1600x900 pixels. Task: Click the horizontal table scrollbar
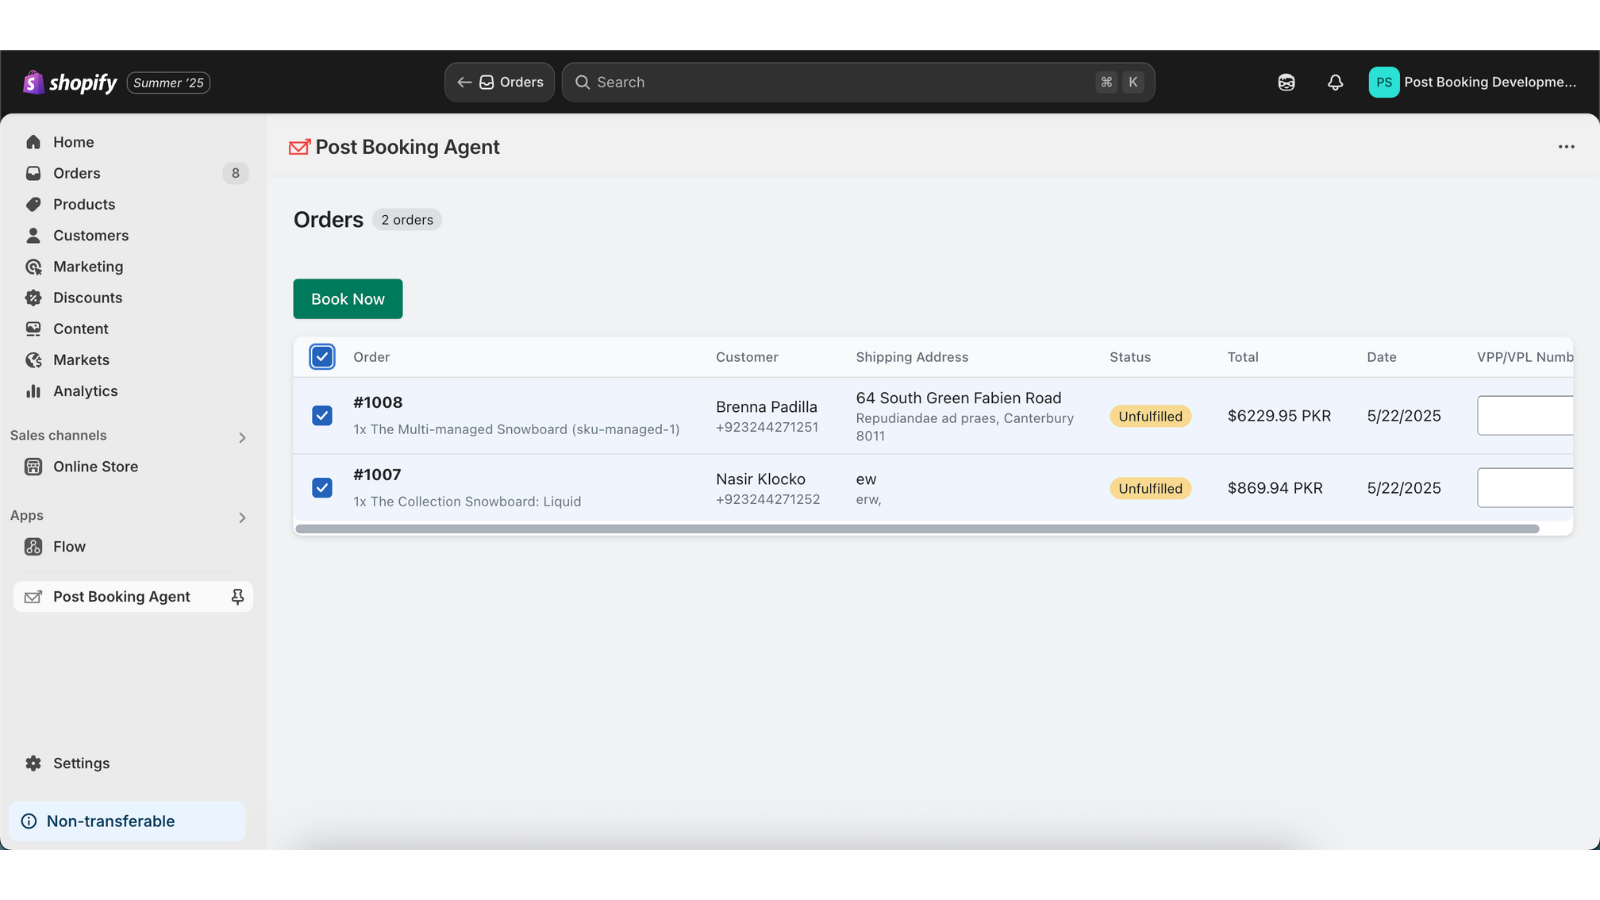[x=917, y=529]
